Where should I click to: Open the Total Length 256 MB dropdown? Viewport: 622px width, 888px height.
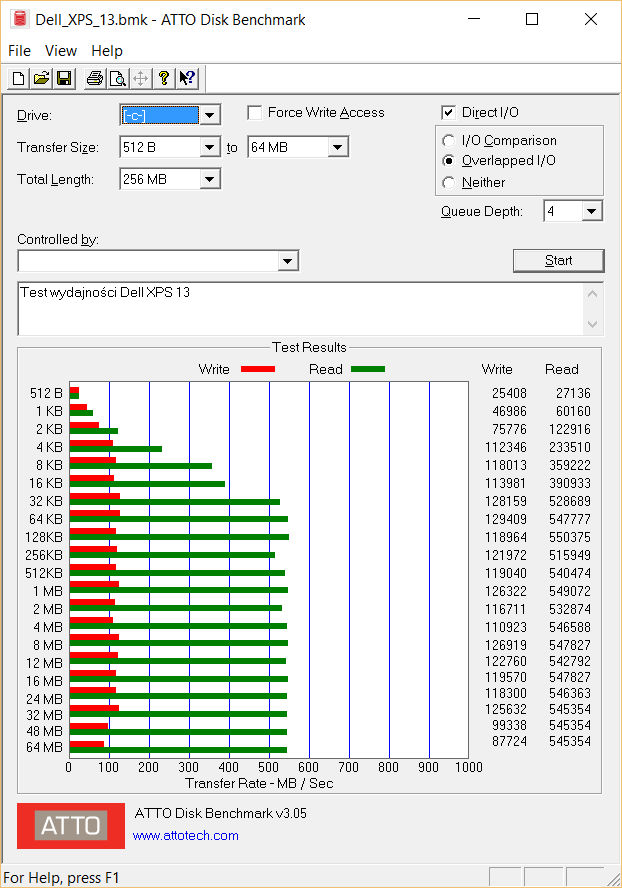point(210,180)
